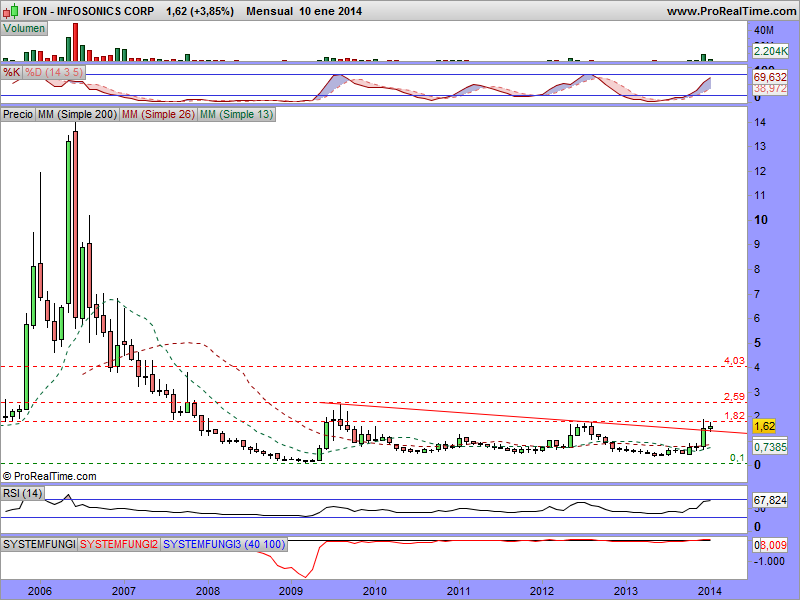Click the bold 5 on the price axis
Viewport: 800px width, 600px height.
(x=758, y=343)
